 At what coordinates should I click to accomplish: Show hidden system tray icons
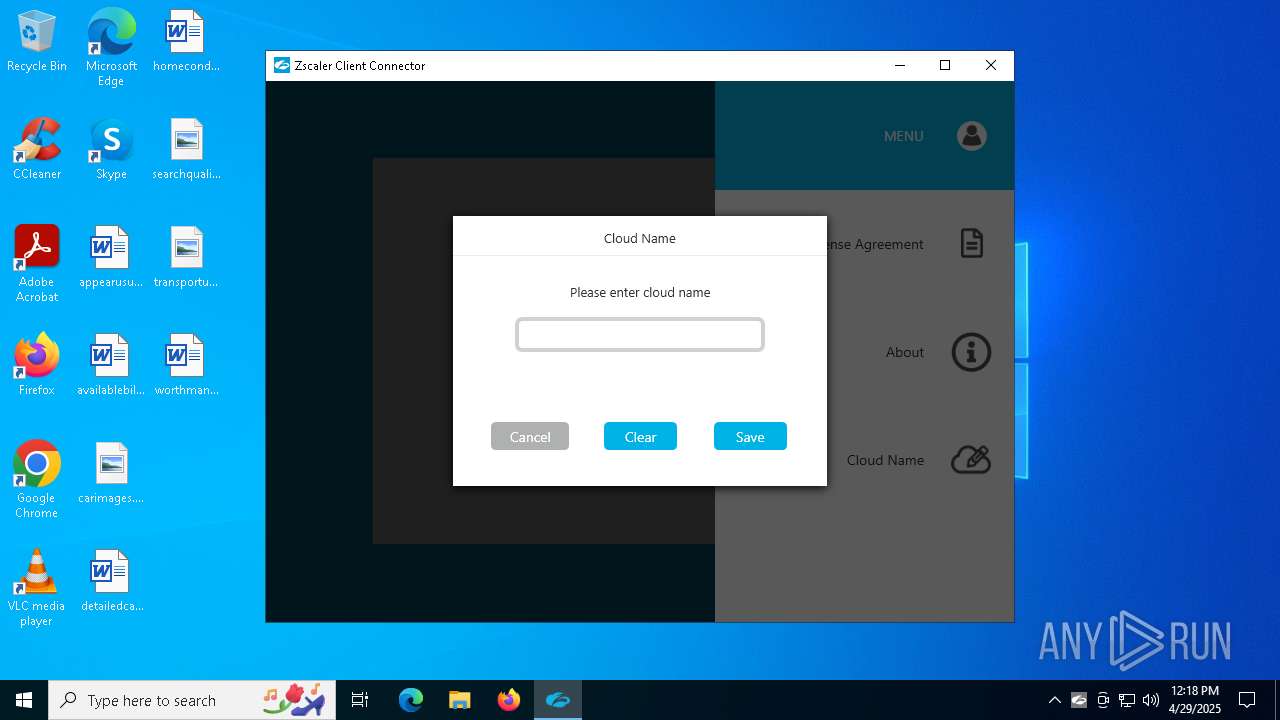[1055, 700]
